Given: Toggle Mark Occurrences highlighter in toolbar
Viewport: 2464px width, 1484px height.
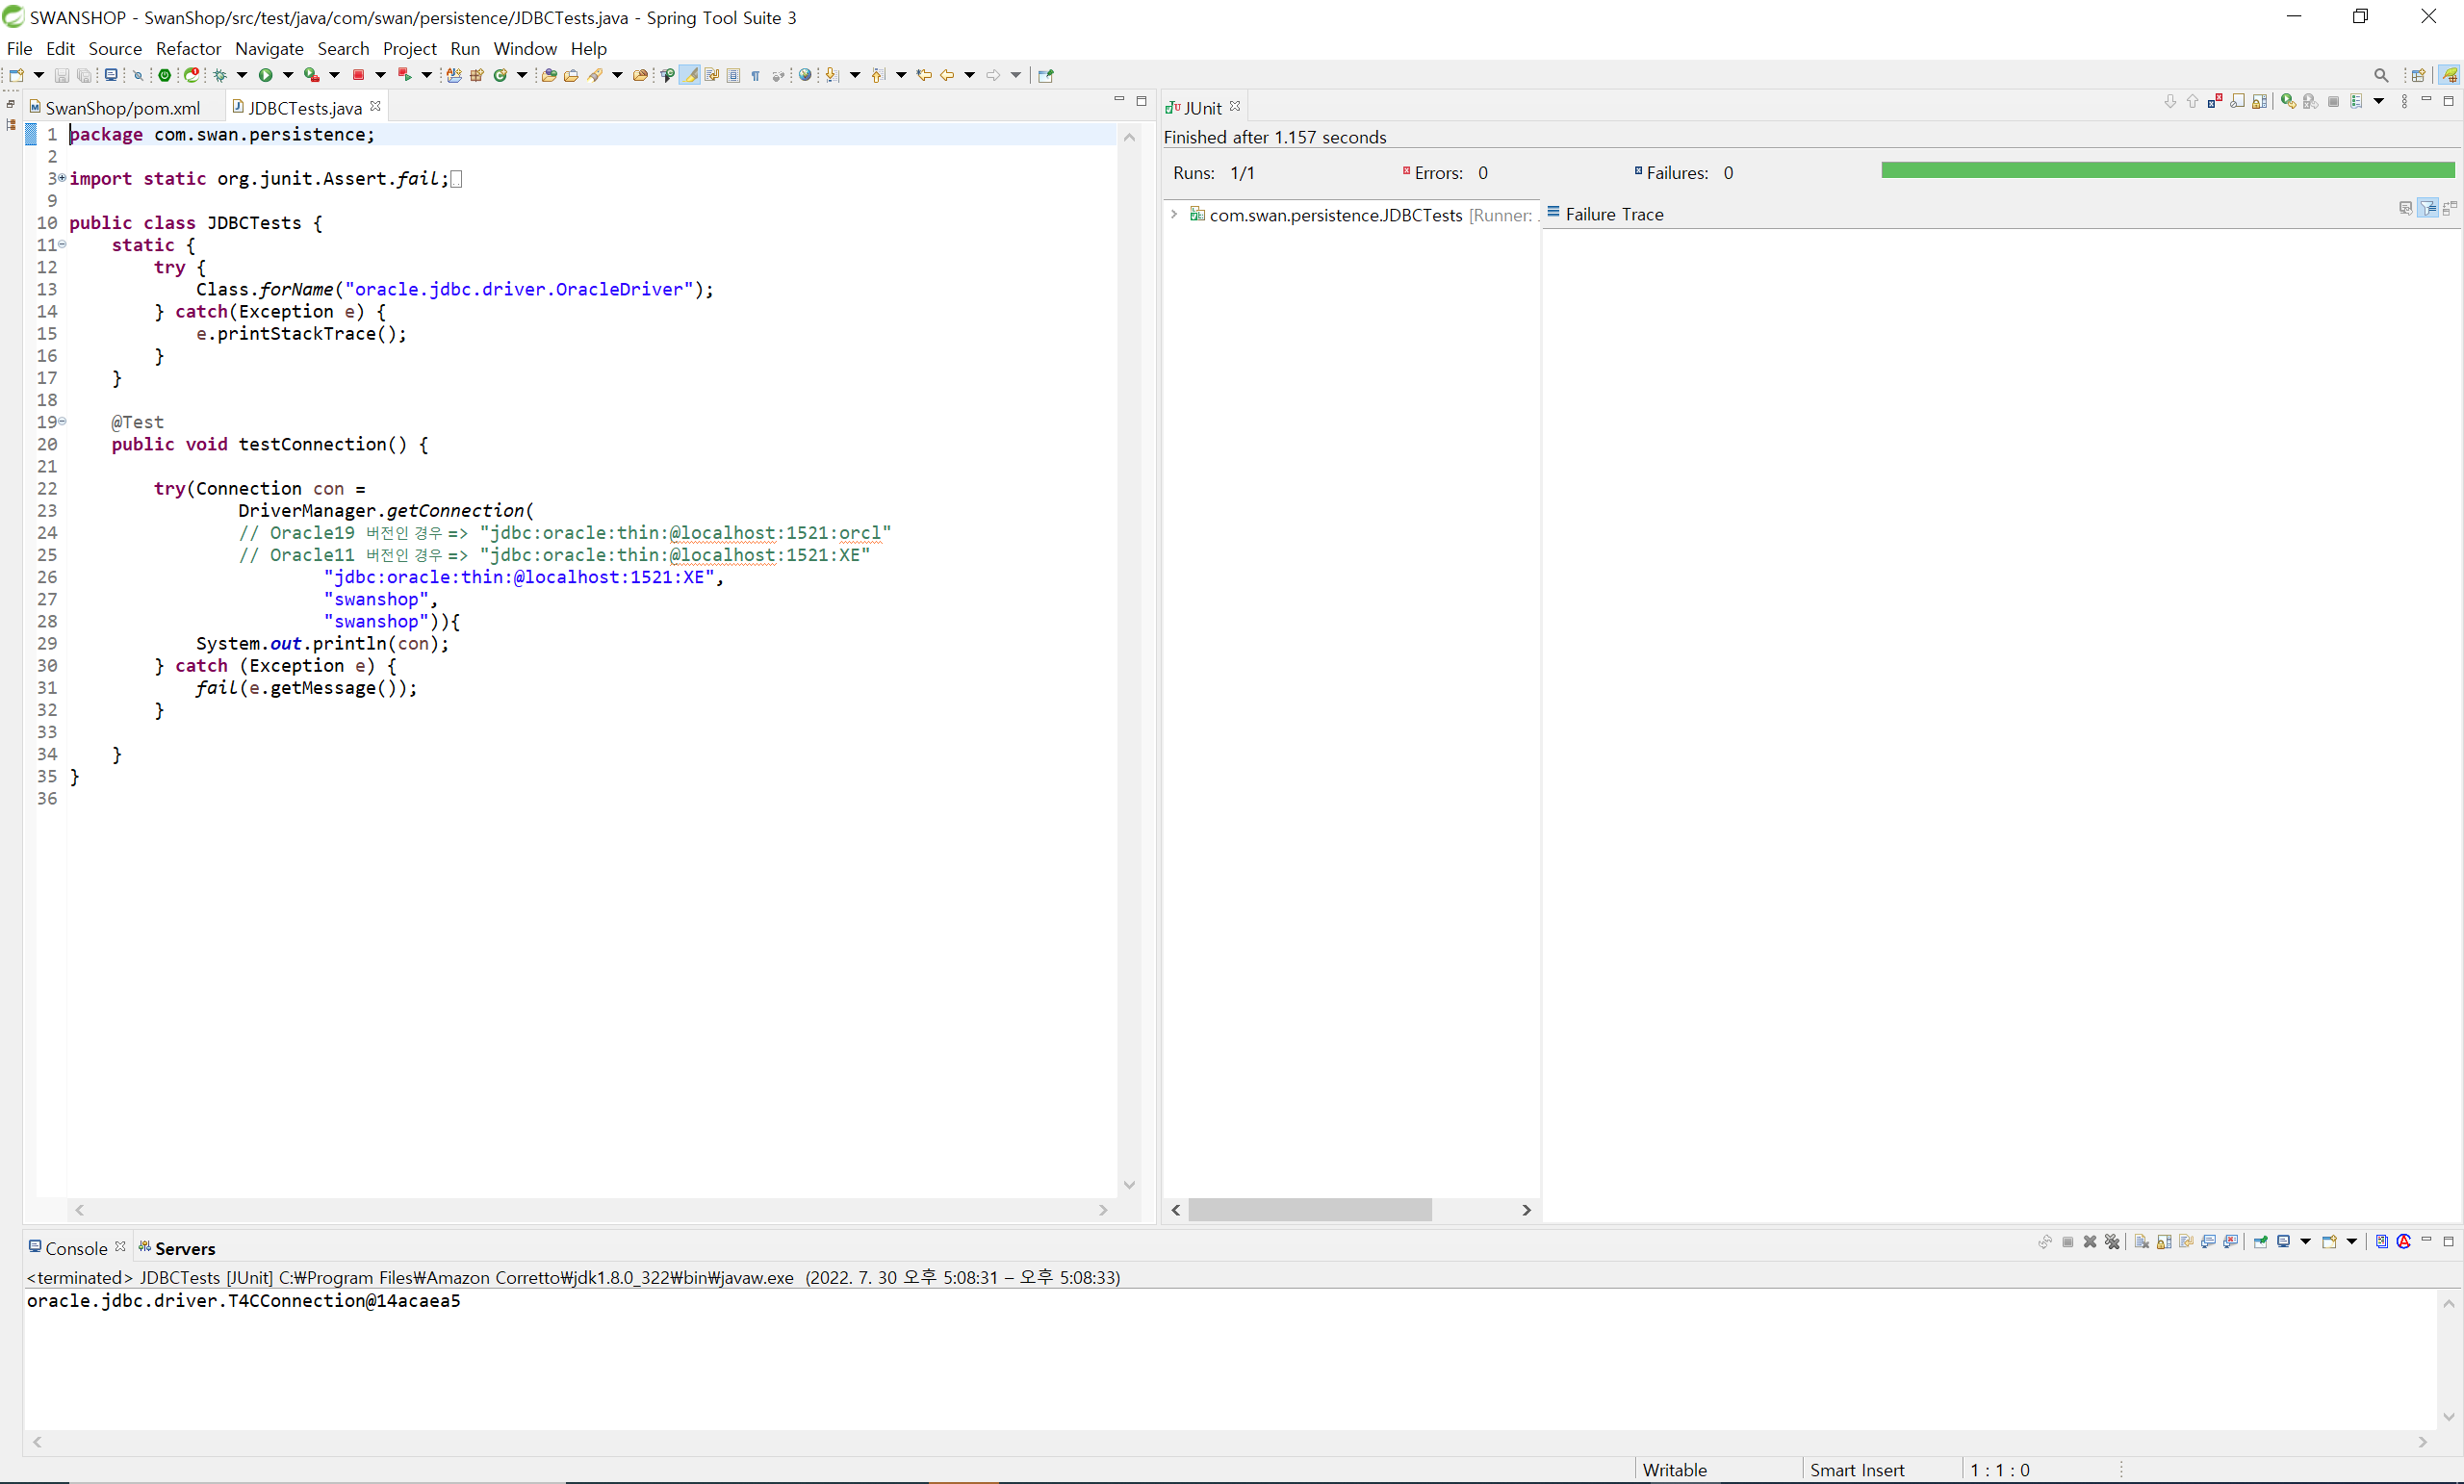Looking at the screenshot, I should [x=690, y=75].
